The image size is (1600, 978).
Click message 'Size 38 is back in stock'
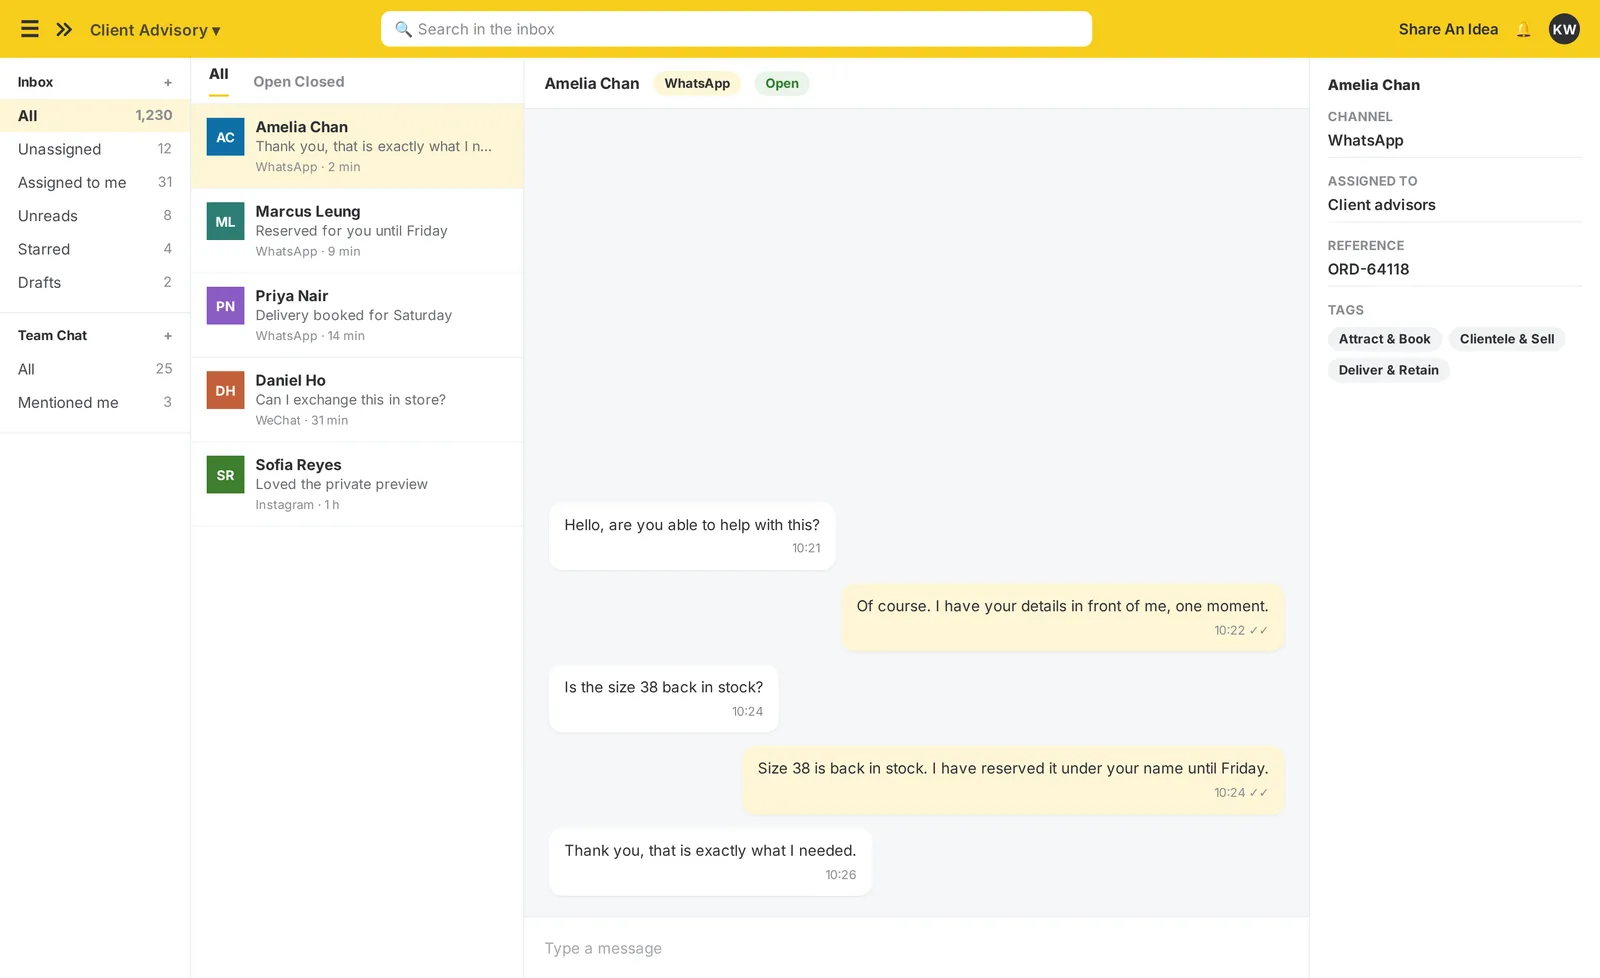pyautogui.click(x=1013, y=780)
